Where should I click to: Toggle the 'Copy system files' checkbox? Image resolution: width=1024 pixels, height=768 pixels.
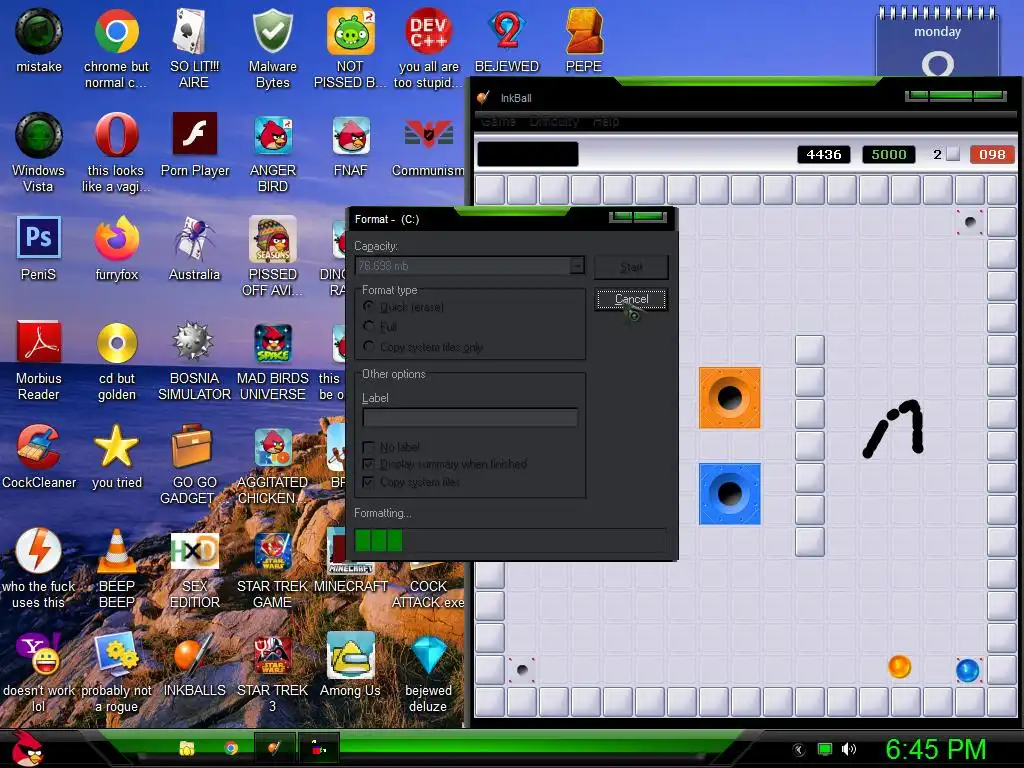368,482
